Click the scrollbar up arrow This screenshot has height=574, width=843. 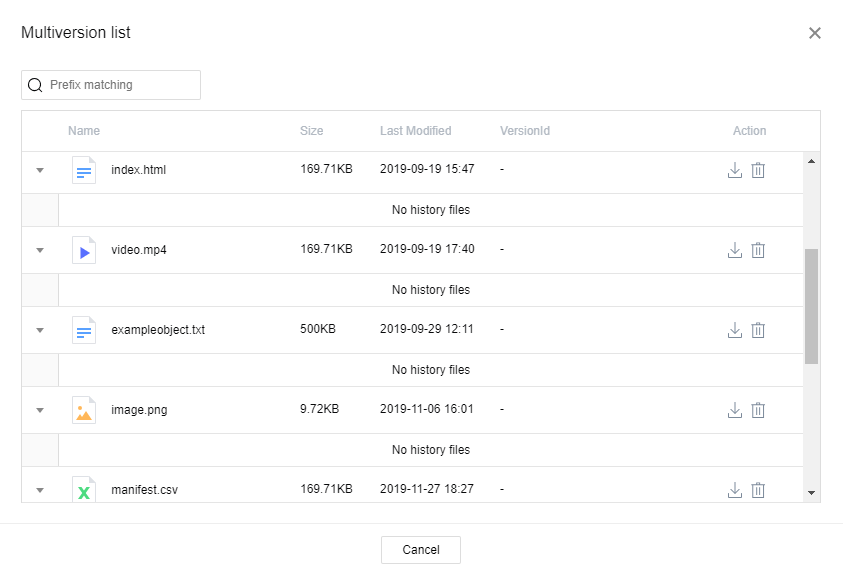(x=811, y=161)
